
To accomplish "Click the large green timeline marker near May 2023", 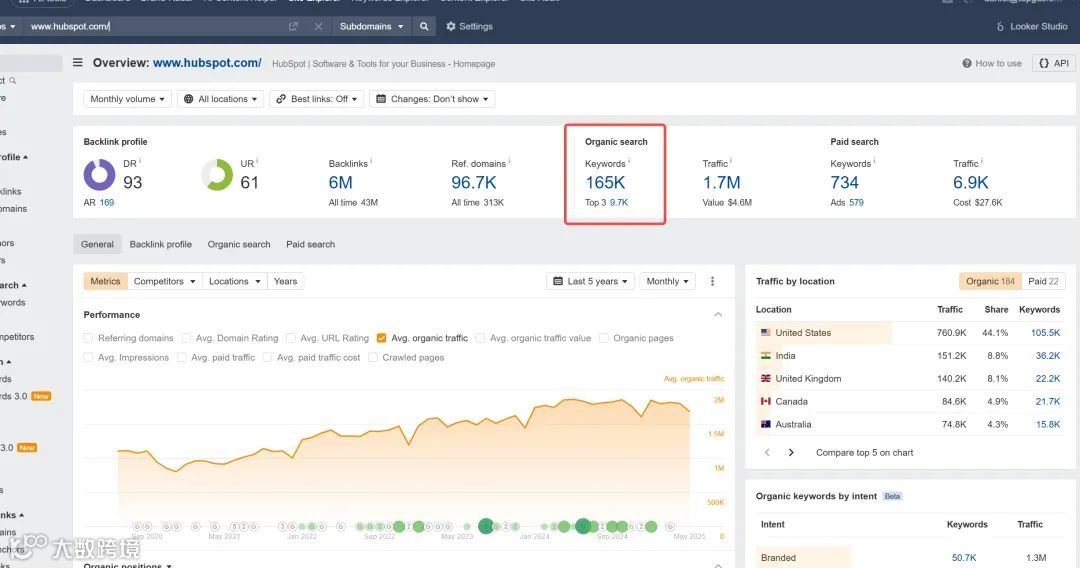I will pos(486,527).
